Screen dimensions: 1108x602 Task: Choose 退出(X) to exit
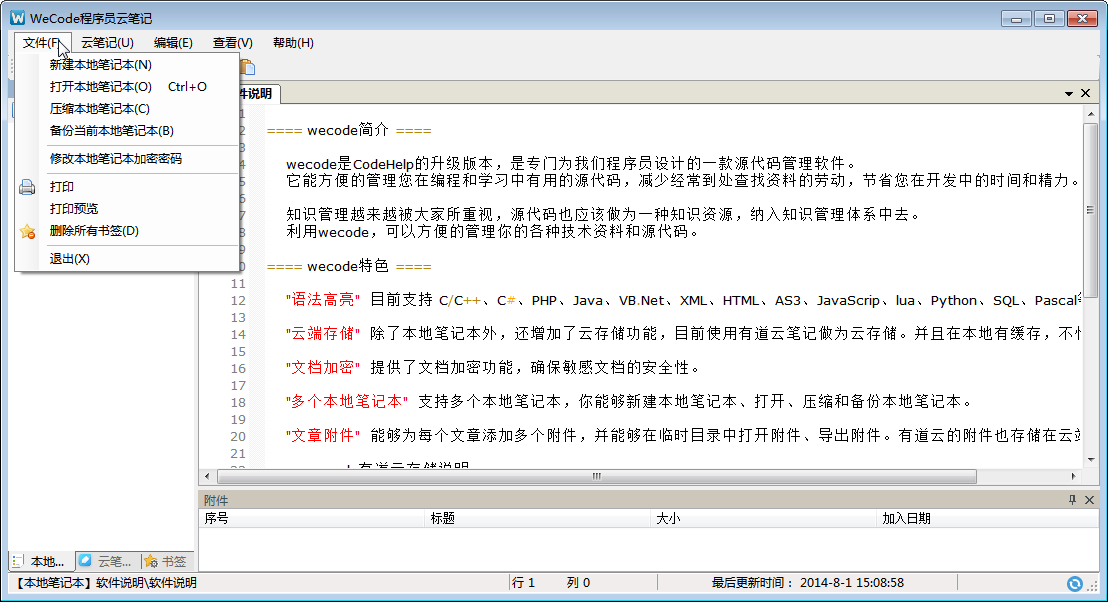click(127, 259)
